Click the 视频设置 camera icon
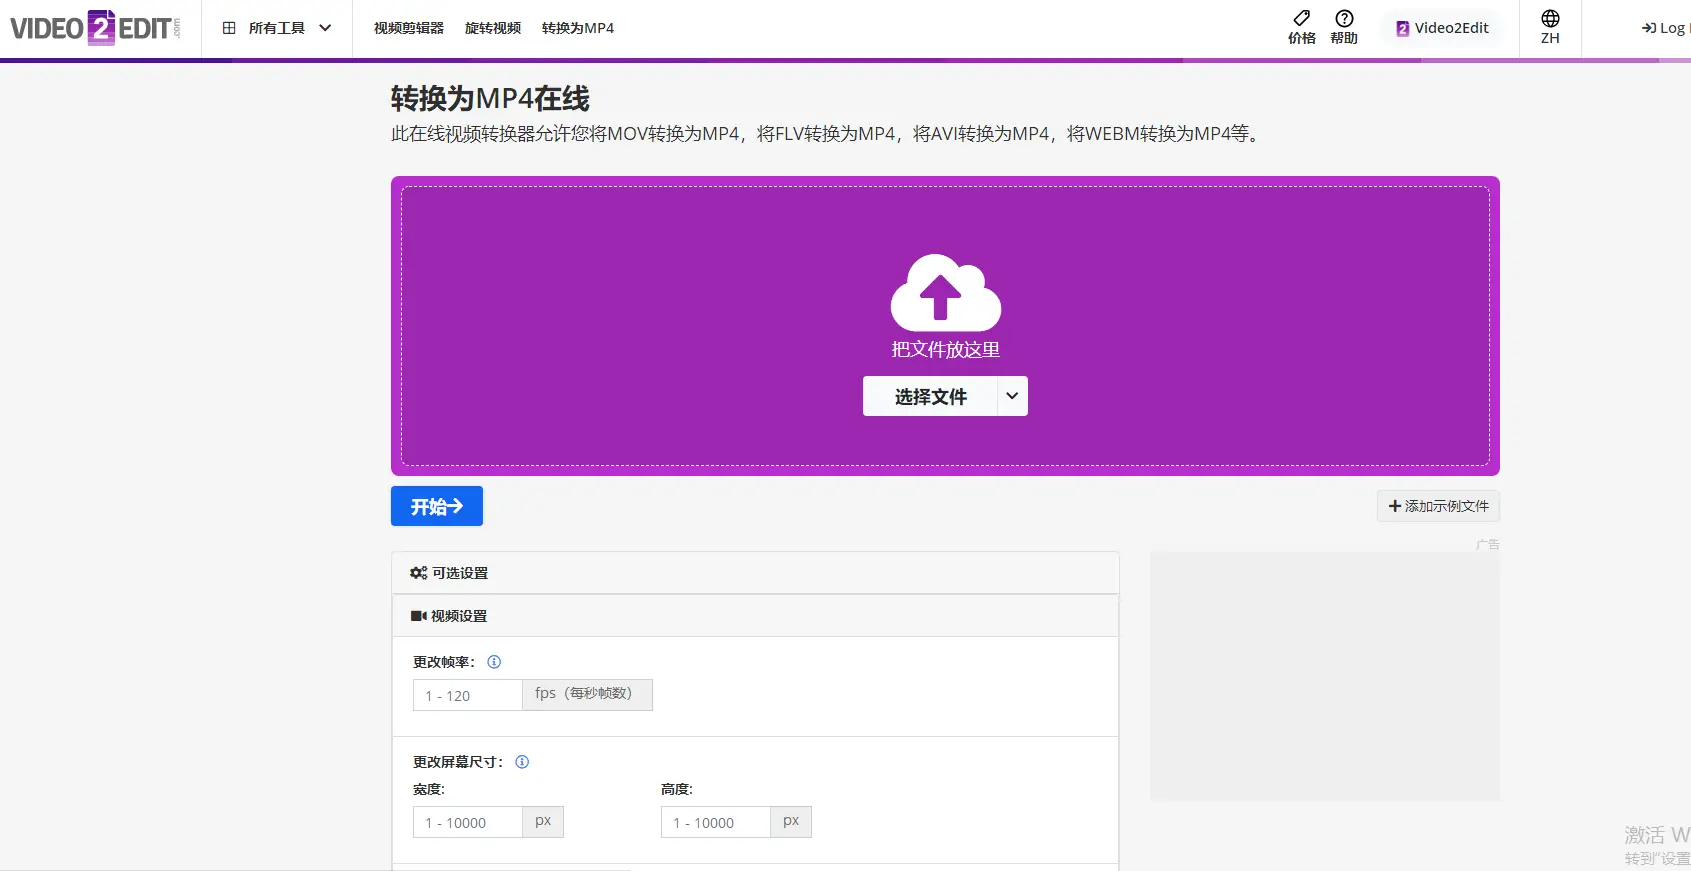Viewport: 1691px width, 871px height. [x=419, y=616]
